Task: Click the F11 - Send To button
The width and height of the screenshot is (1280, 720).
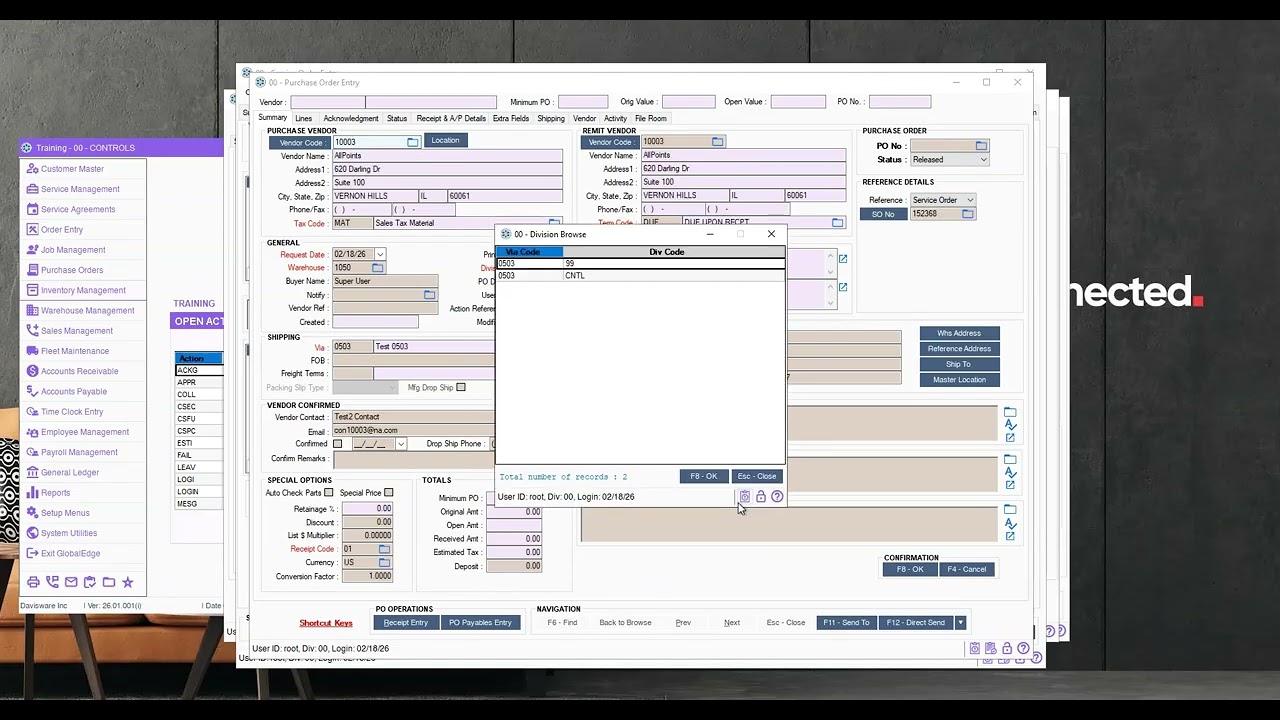Action: pos(846,623)
